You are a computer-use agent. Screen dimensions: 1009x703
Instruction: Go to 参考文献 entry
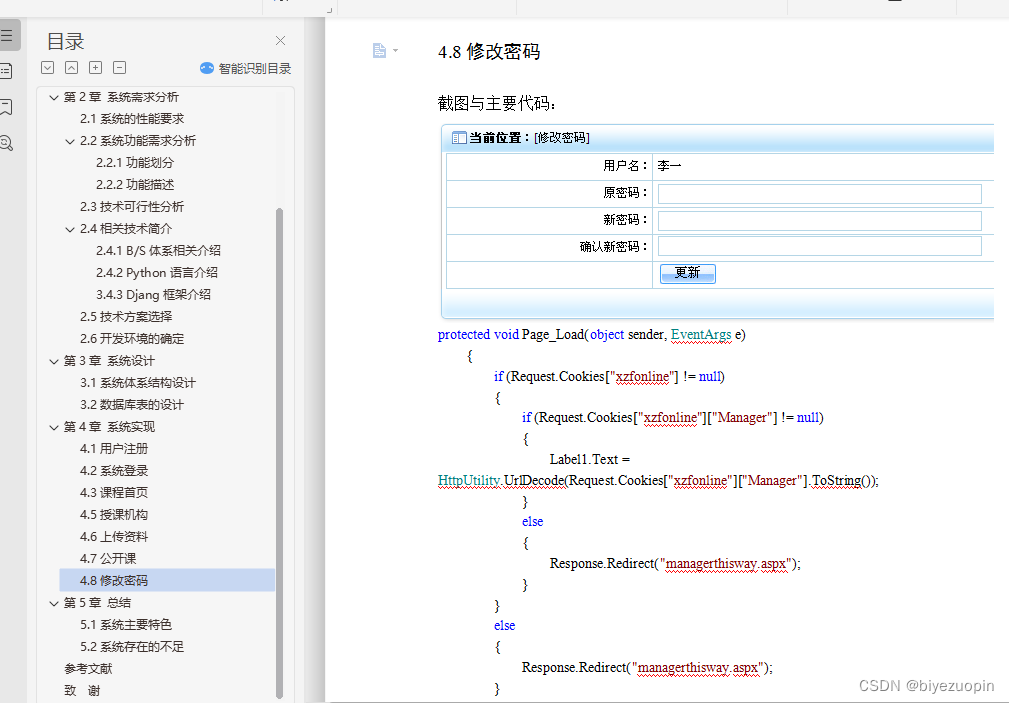pos(88,669)
